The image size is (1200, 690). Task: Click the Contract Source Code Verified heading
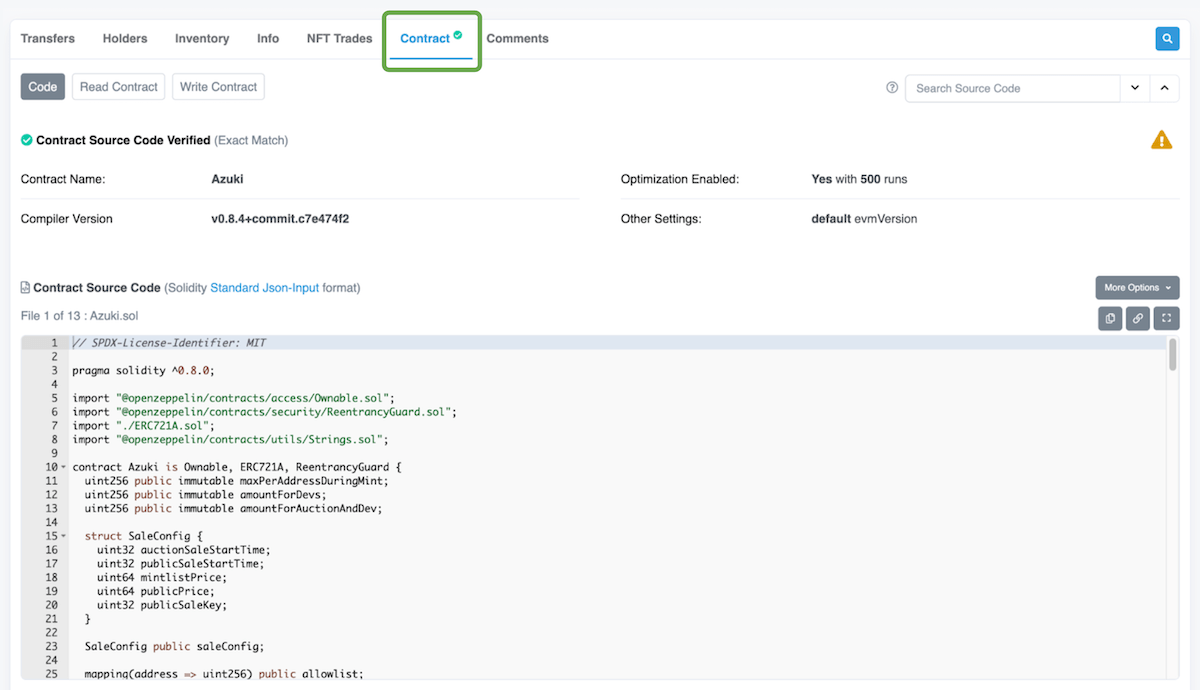click(123, 140)
